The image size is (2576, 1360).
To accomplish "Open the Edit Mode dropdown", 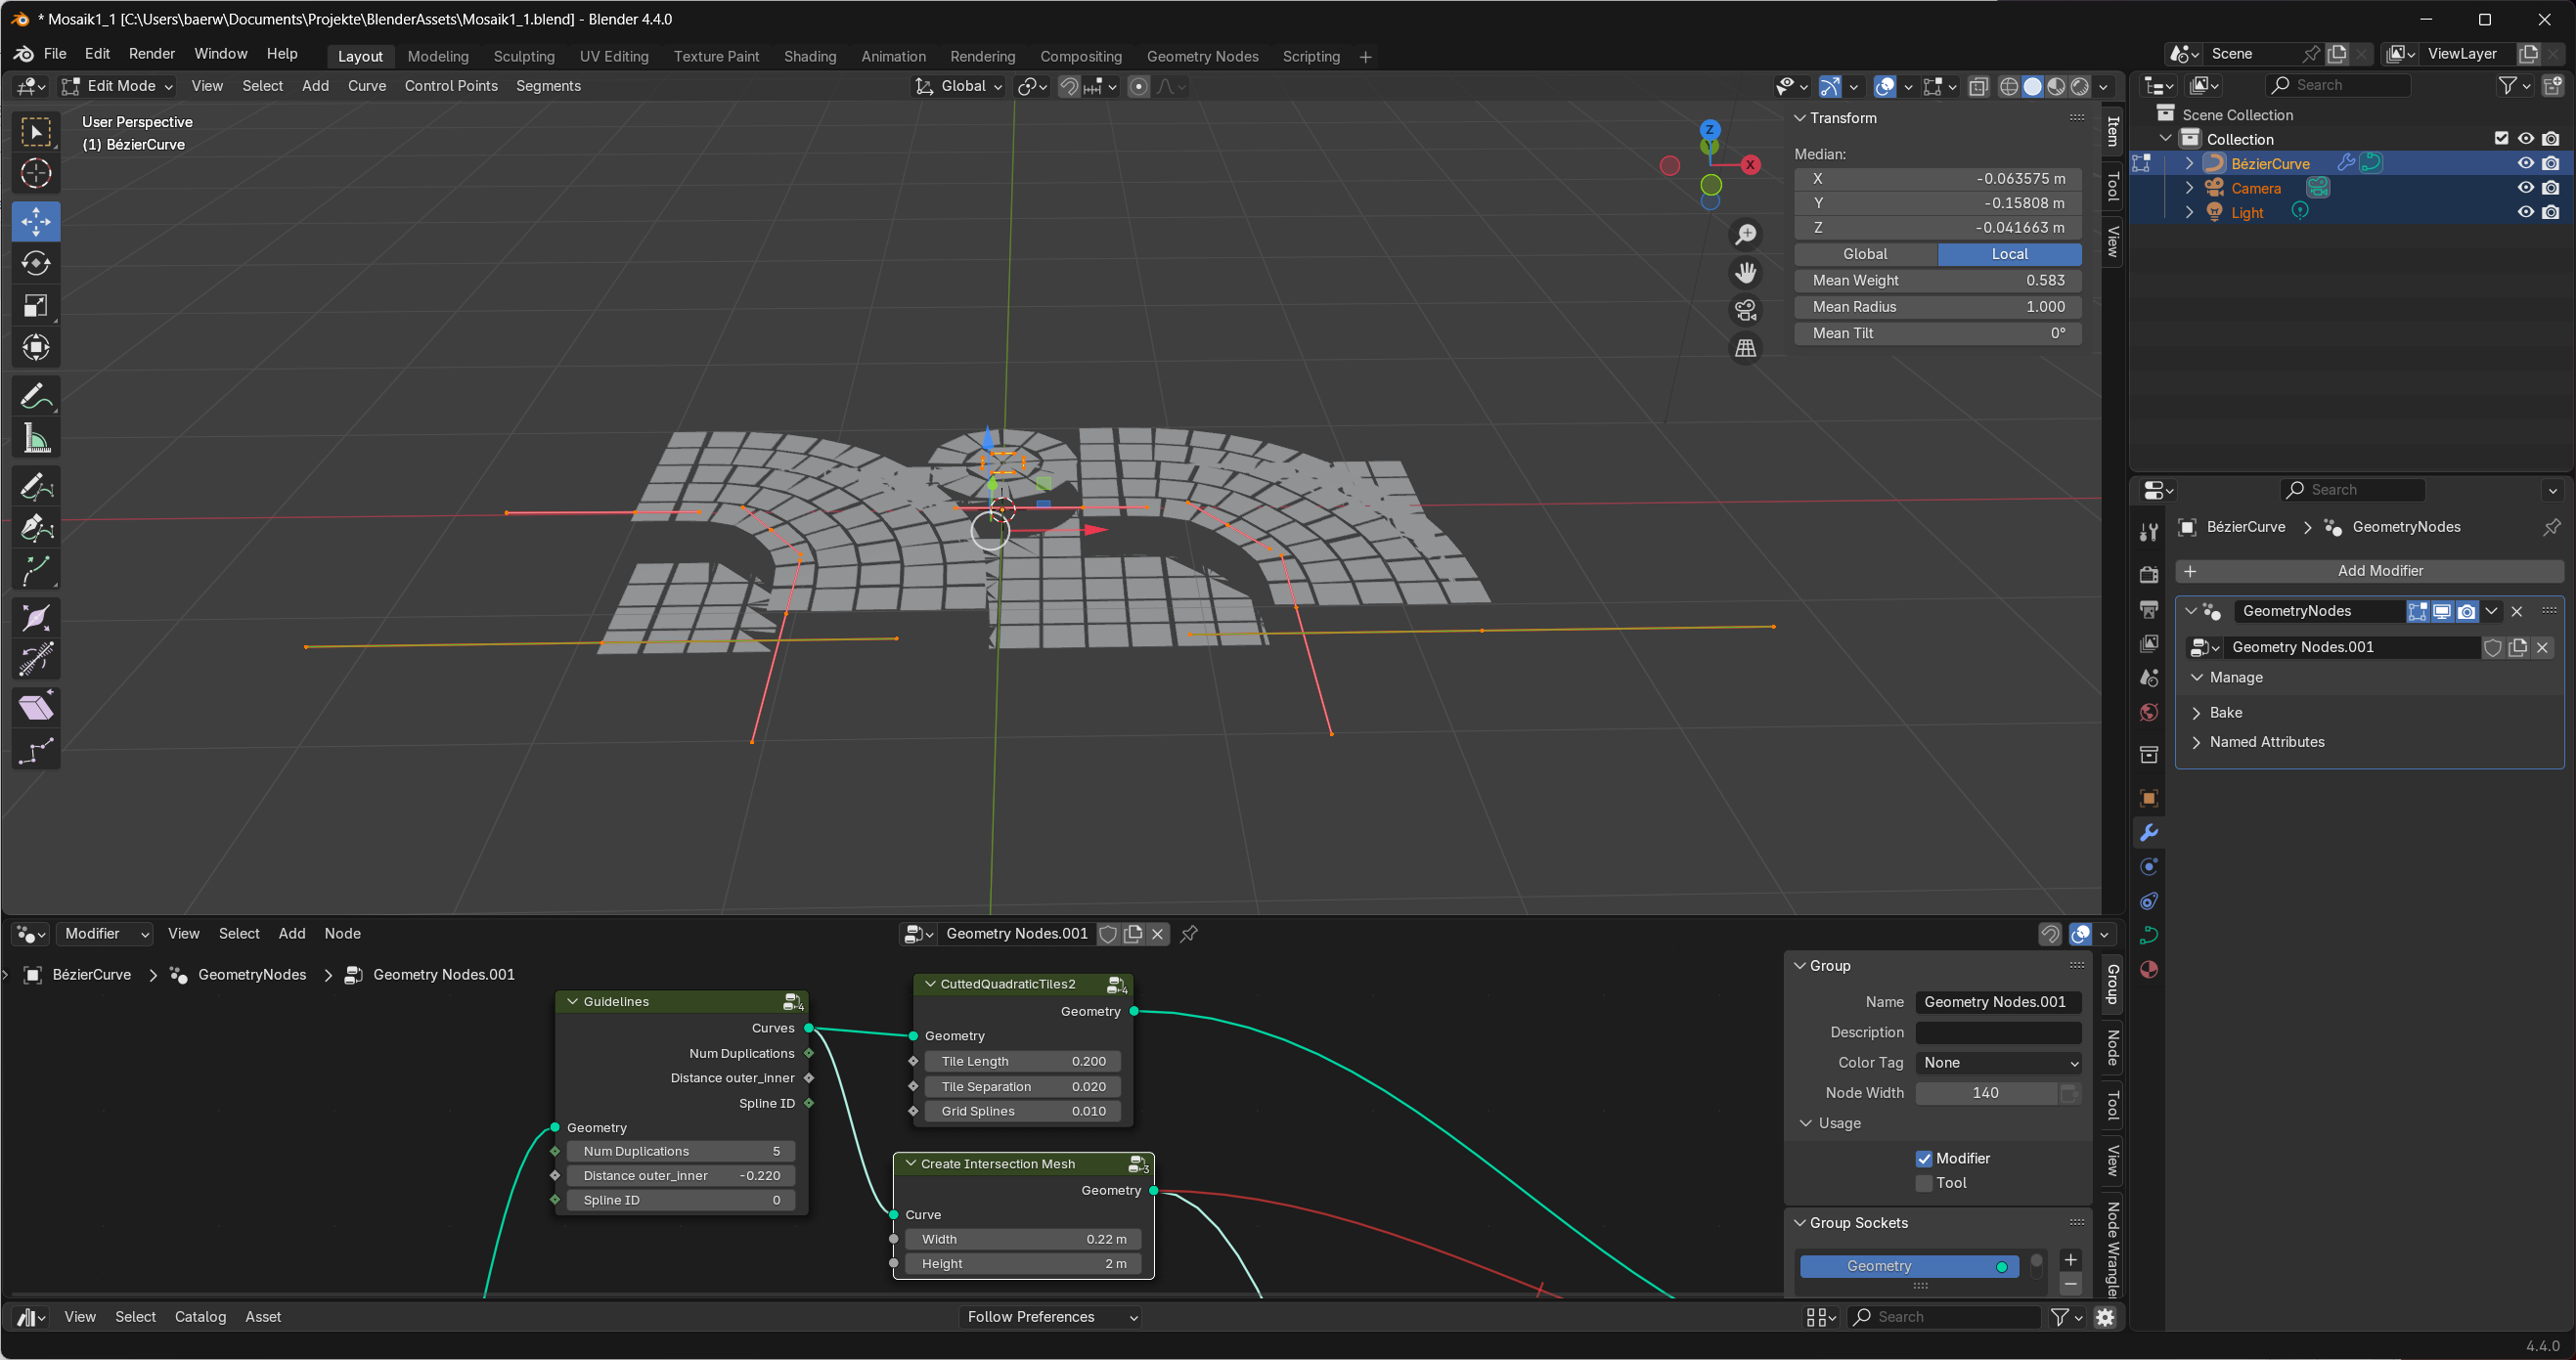I will (x=118, y=86).
